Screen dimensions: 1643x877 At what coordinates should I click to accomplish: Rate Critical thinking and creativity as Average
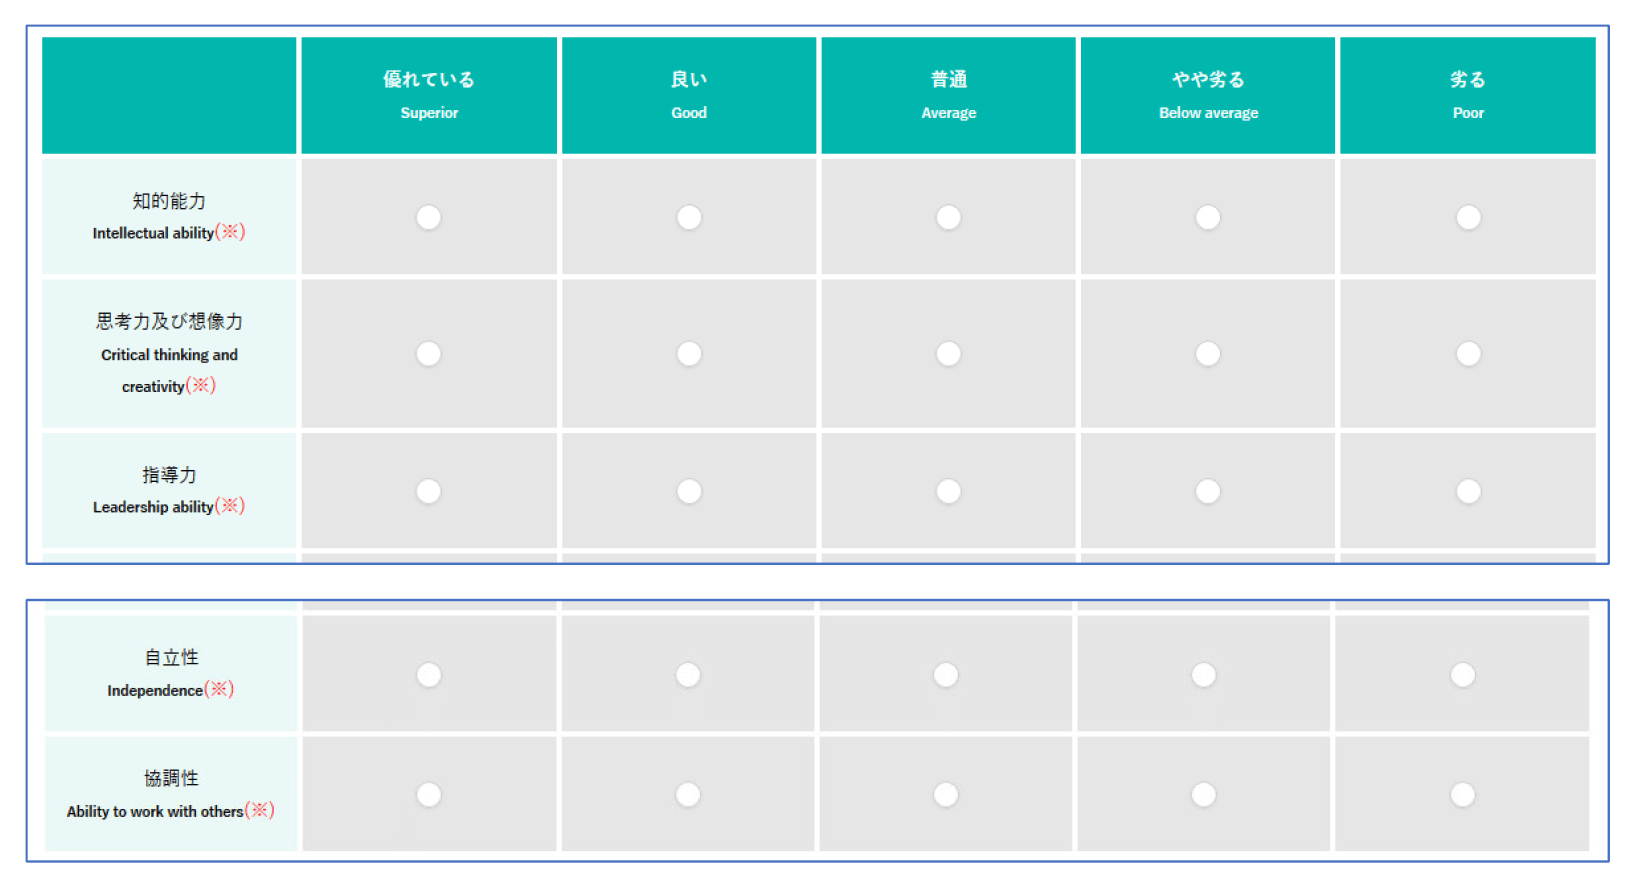point(948,354)
